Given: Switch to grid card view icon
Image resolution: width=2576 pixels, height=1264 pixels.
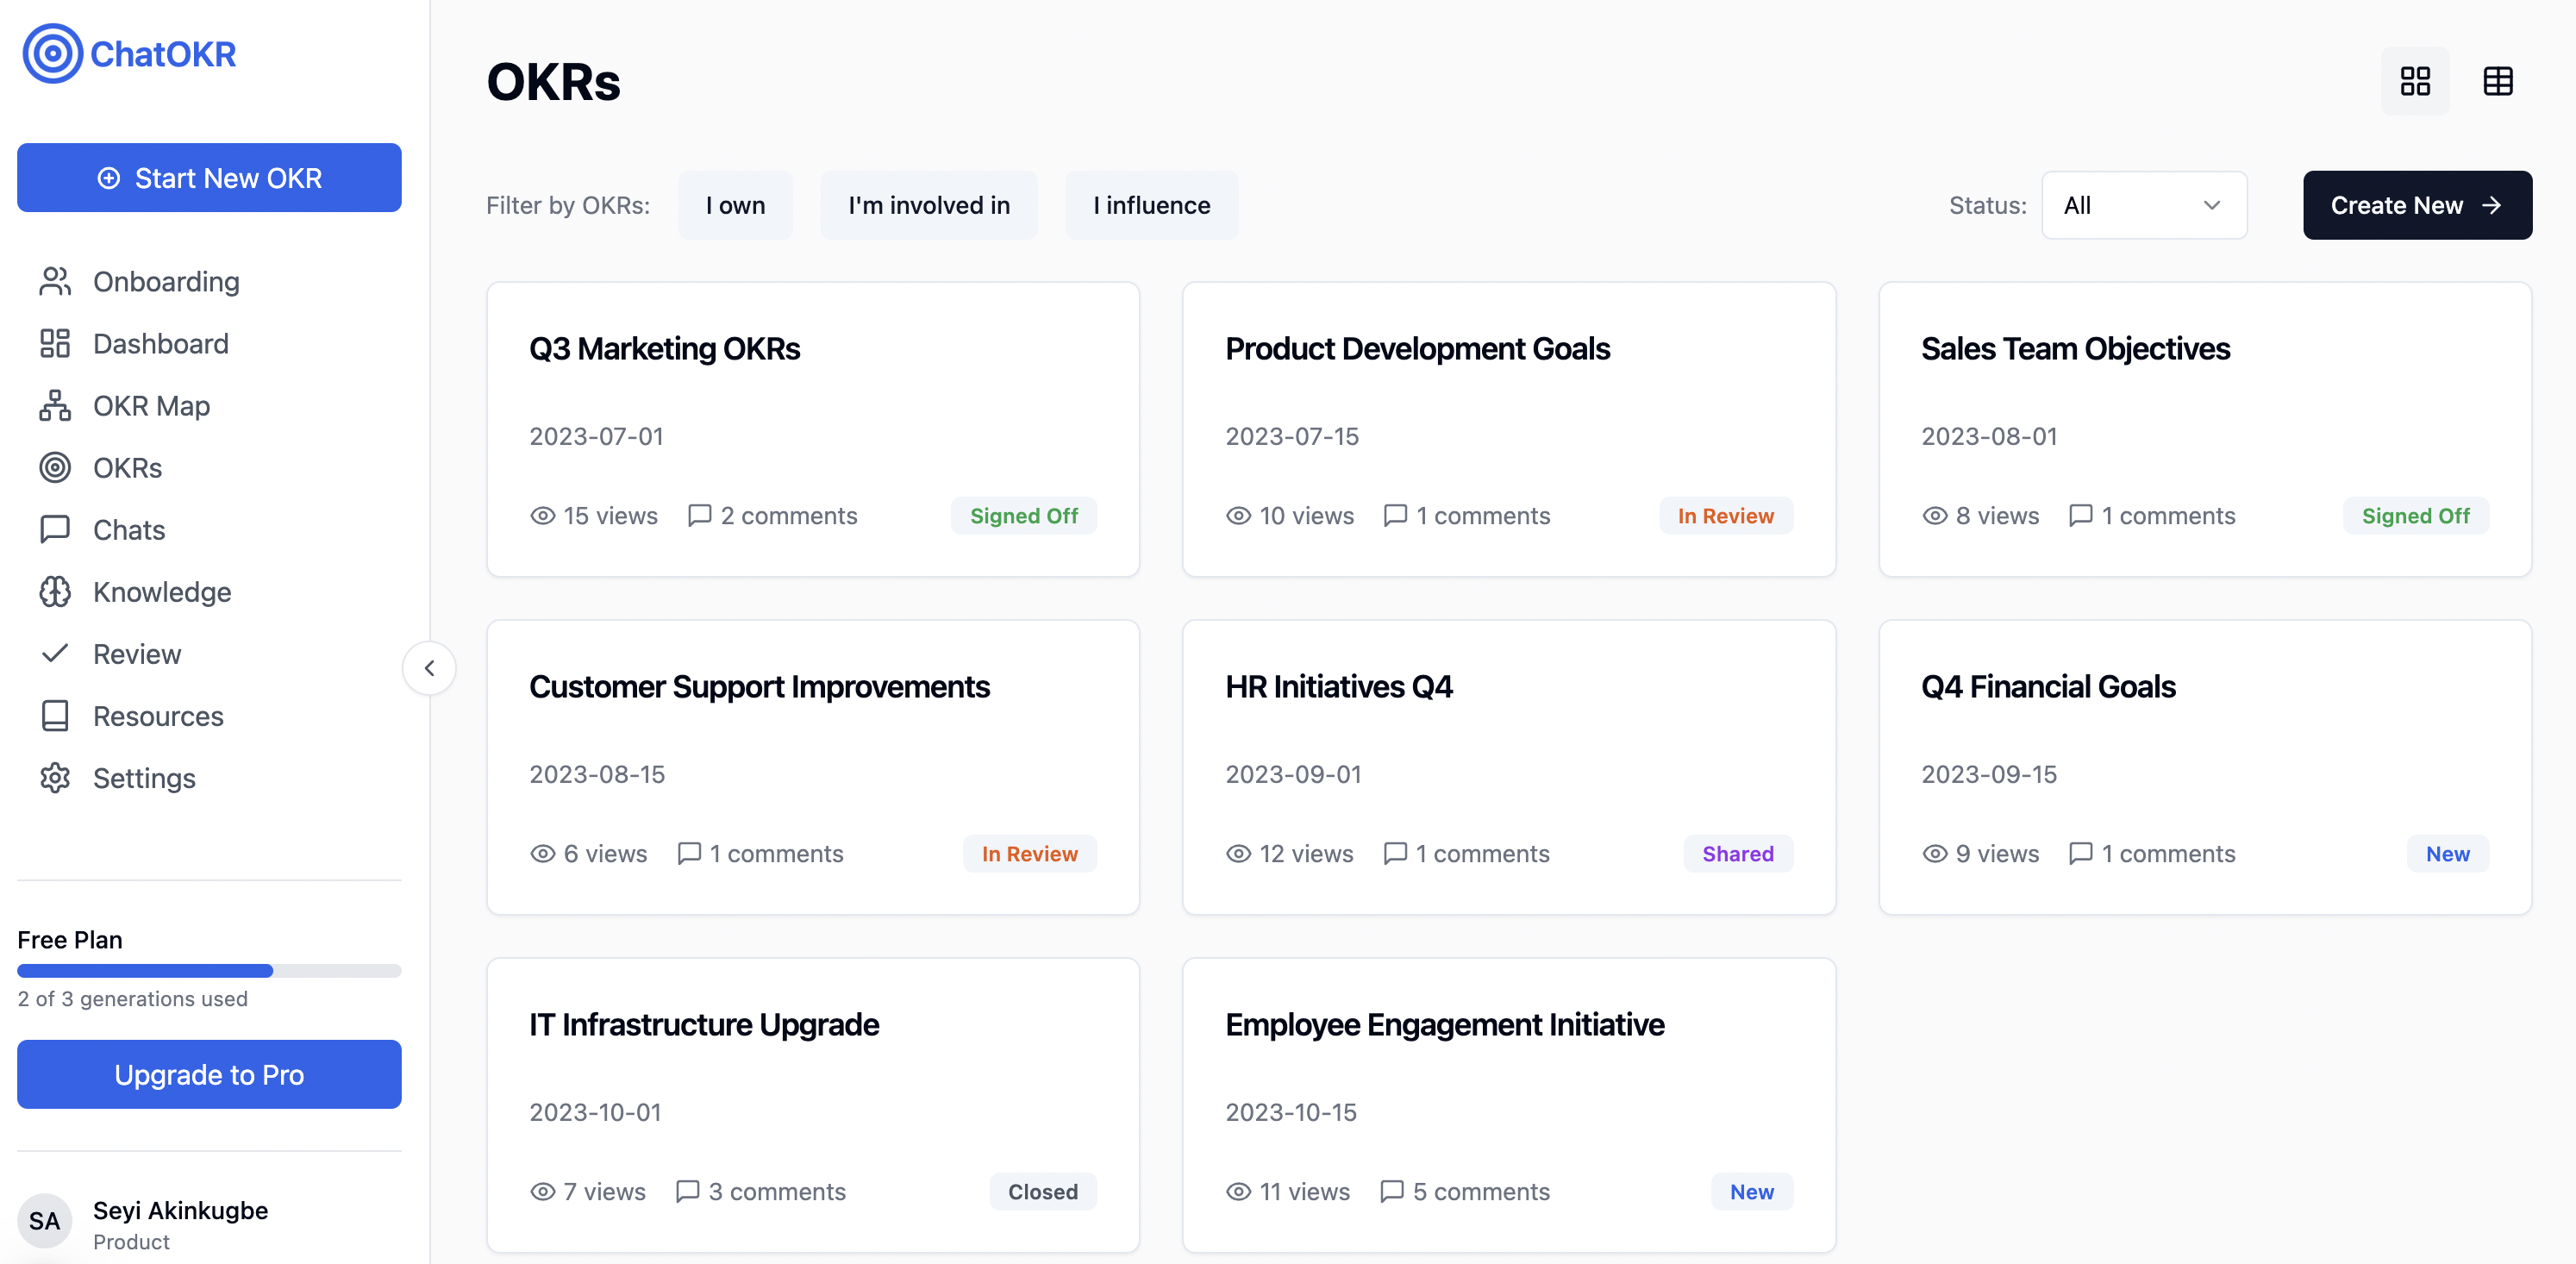Looking at the screenshot, I should pos(2414,81).
